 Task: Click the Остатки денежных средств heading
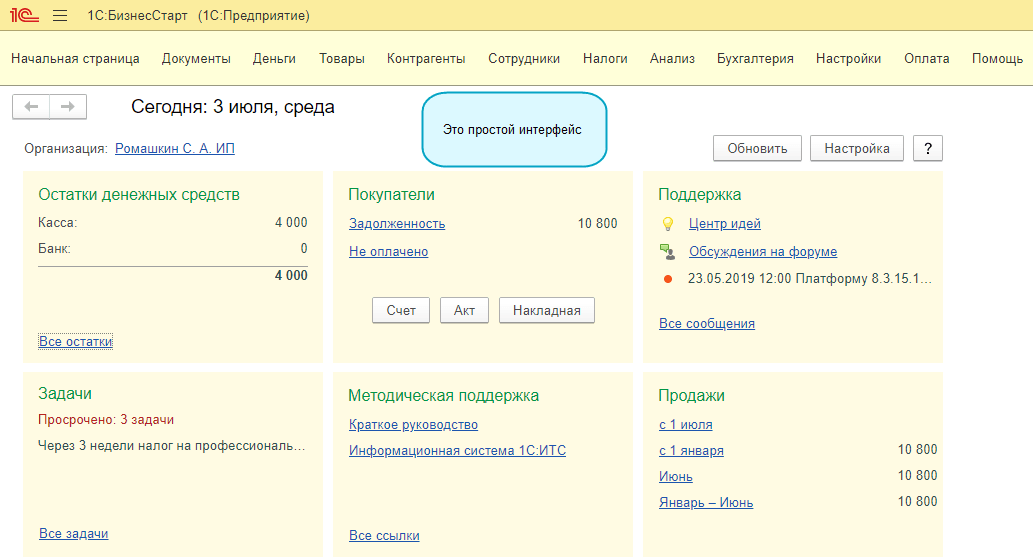(139, 194)
